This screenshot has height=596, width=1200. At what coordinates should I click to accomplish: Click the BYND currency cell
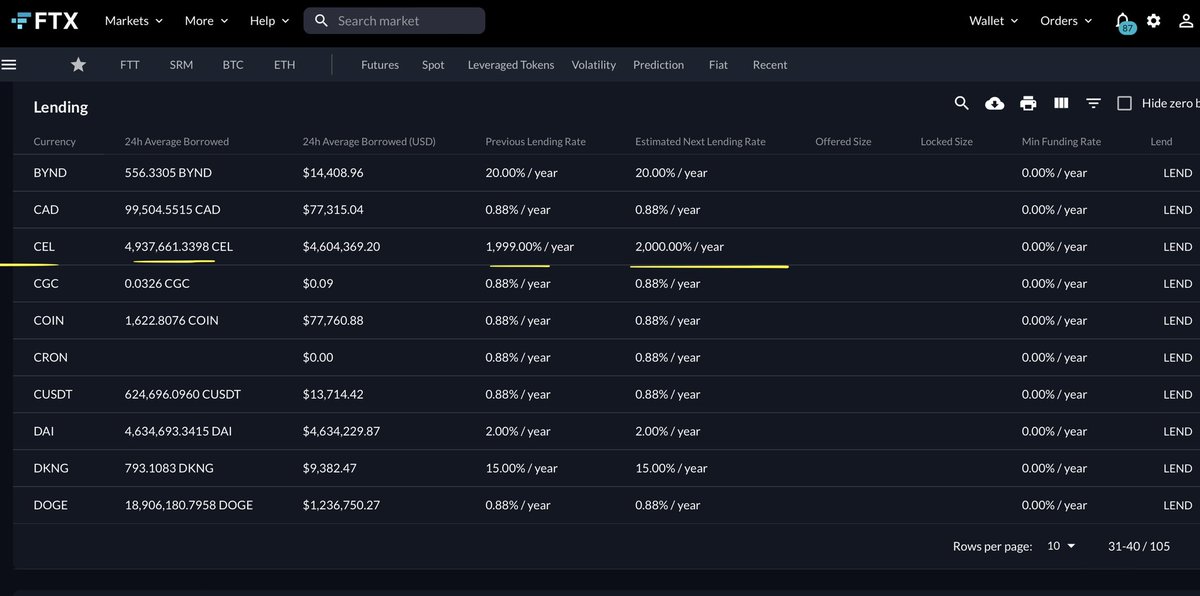pos(50,173)
